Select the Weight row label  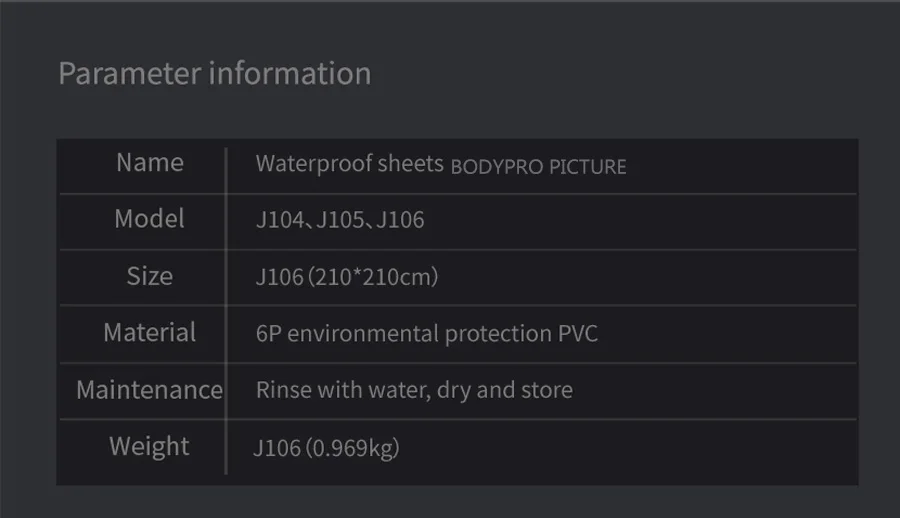tap(149, 446)
